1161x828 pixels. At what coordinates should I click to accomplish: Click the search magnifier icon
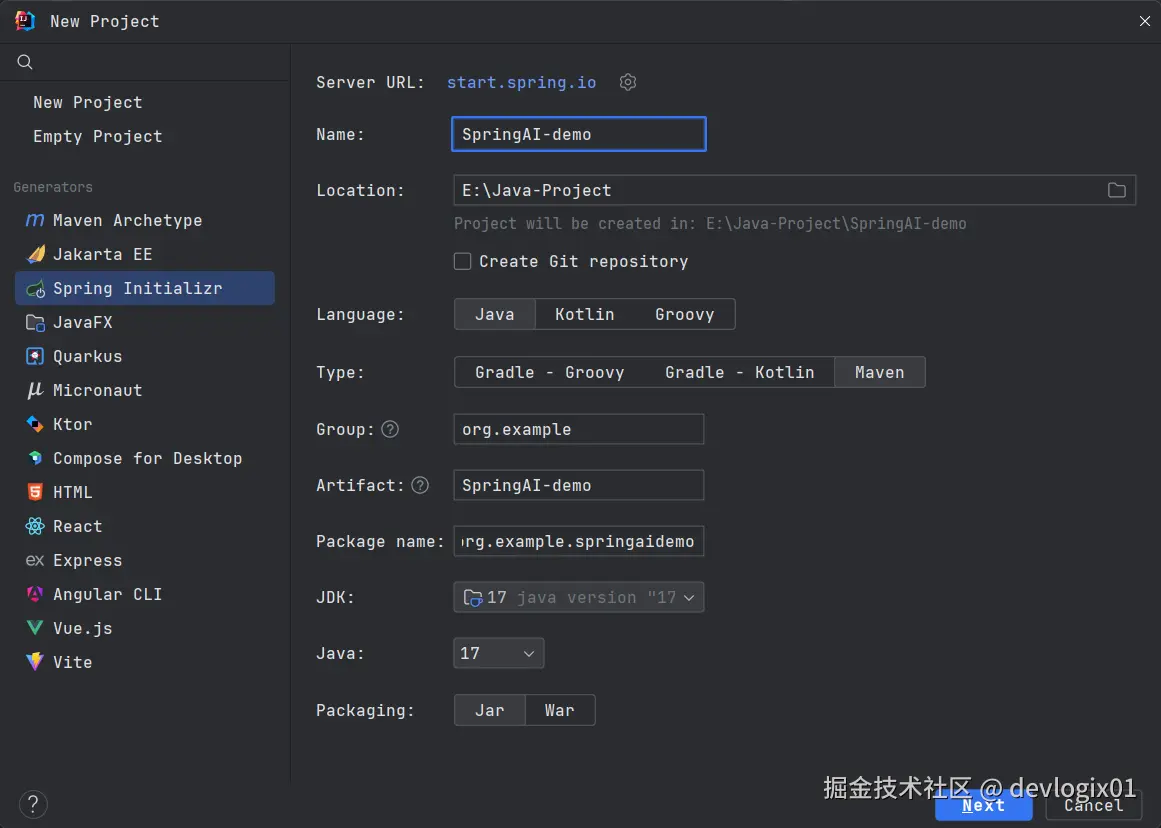pos(24,62)
